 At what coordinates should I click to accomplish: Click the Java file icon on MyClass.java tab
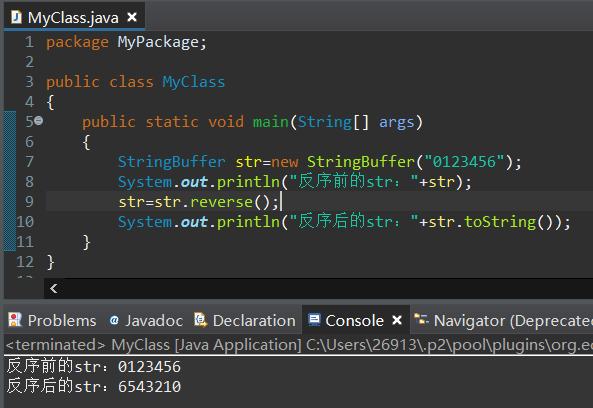[x=16, y=17]
